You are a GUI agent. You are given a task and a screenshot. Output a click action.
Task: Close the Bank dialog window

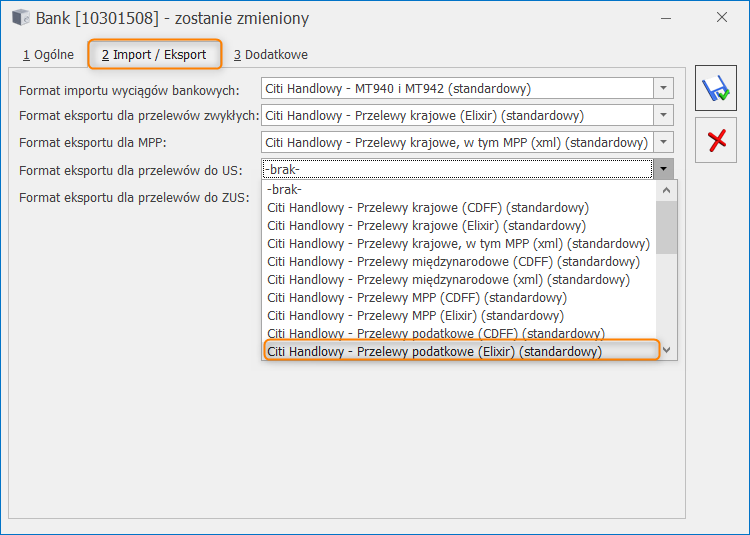tap(722, 18)
